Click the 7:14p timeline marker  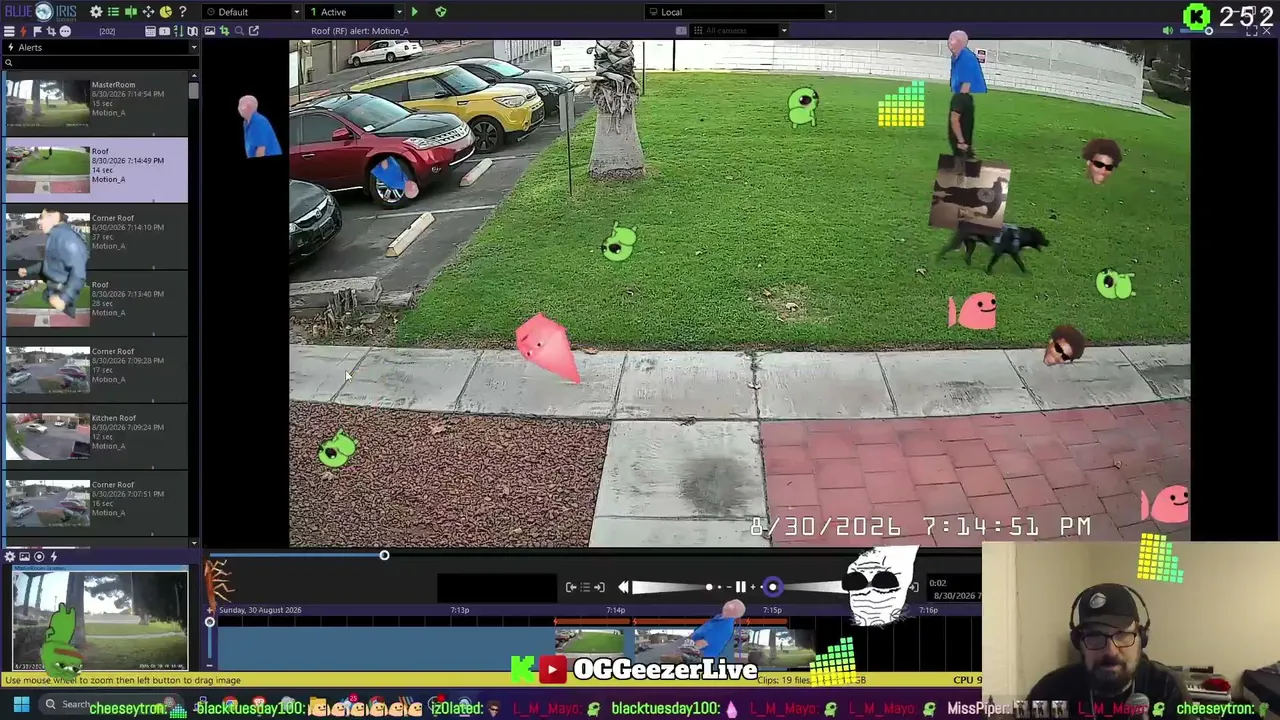[x=615, y=610]
